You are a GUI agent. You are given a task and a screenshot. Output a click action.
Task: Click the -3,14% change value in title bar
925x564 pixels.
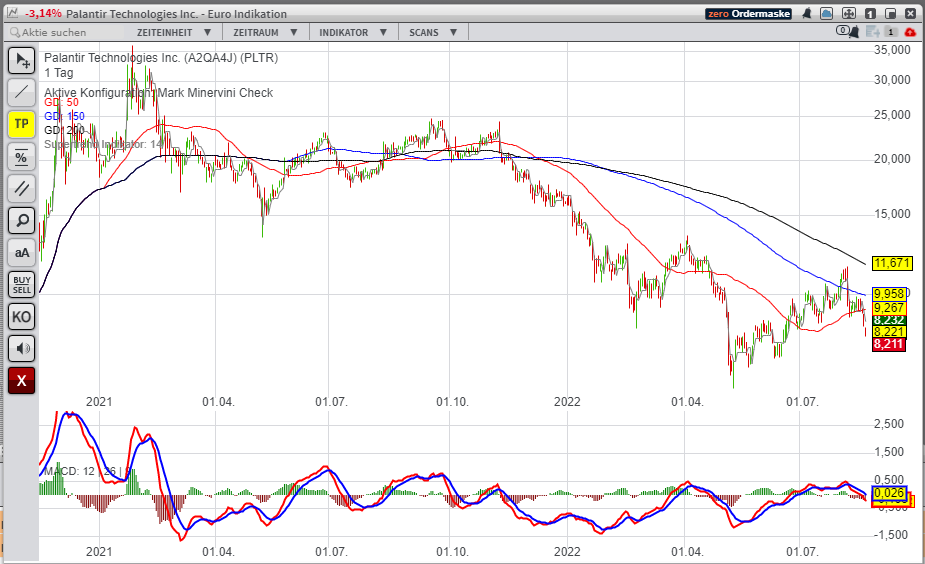coord(43,14)
